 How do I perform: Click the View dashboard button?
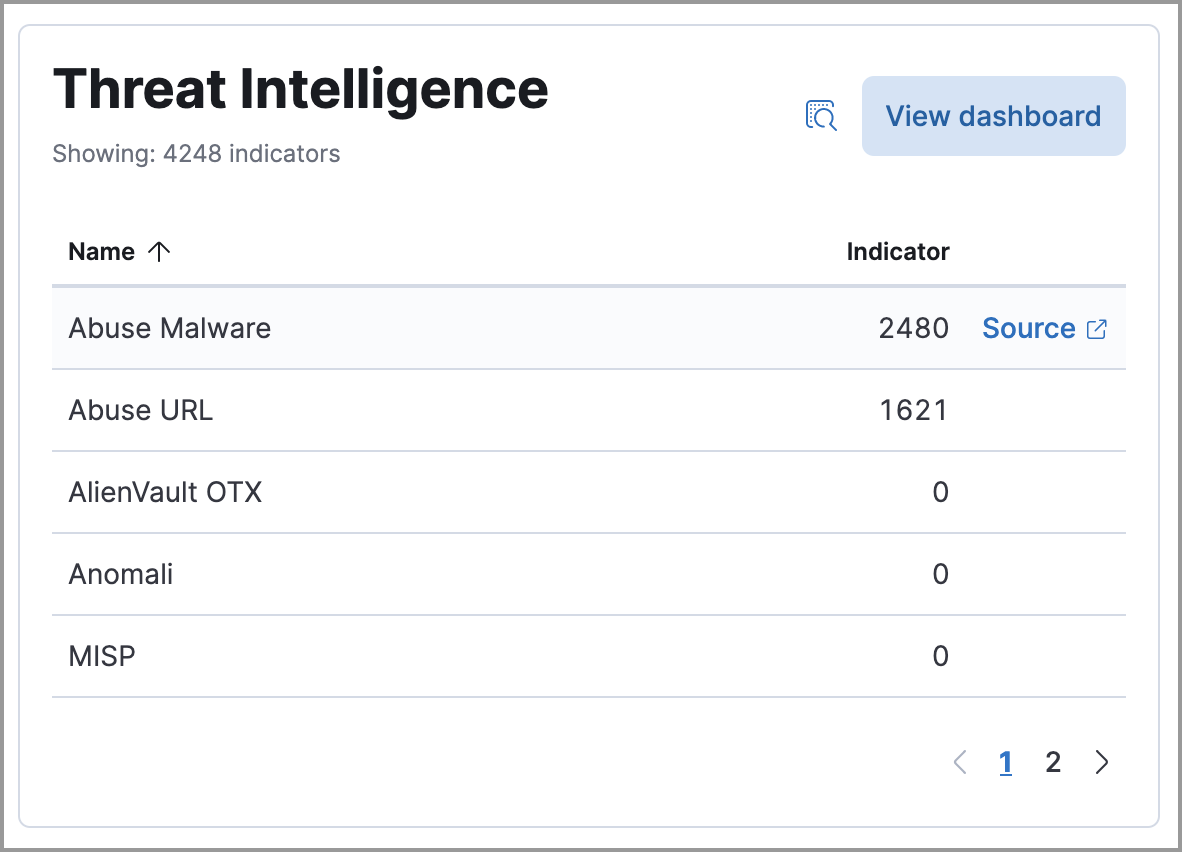tap(992, 116)
